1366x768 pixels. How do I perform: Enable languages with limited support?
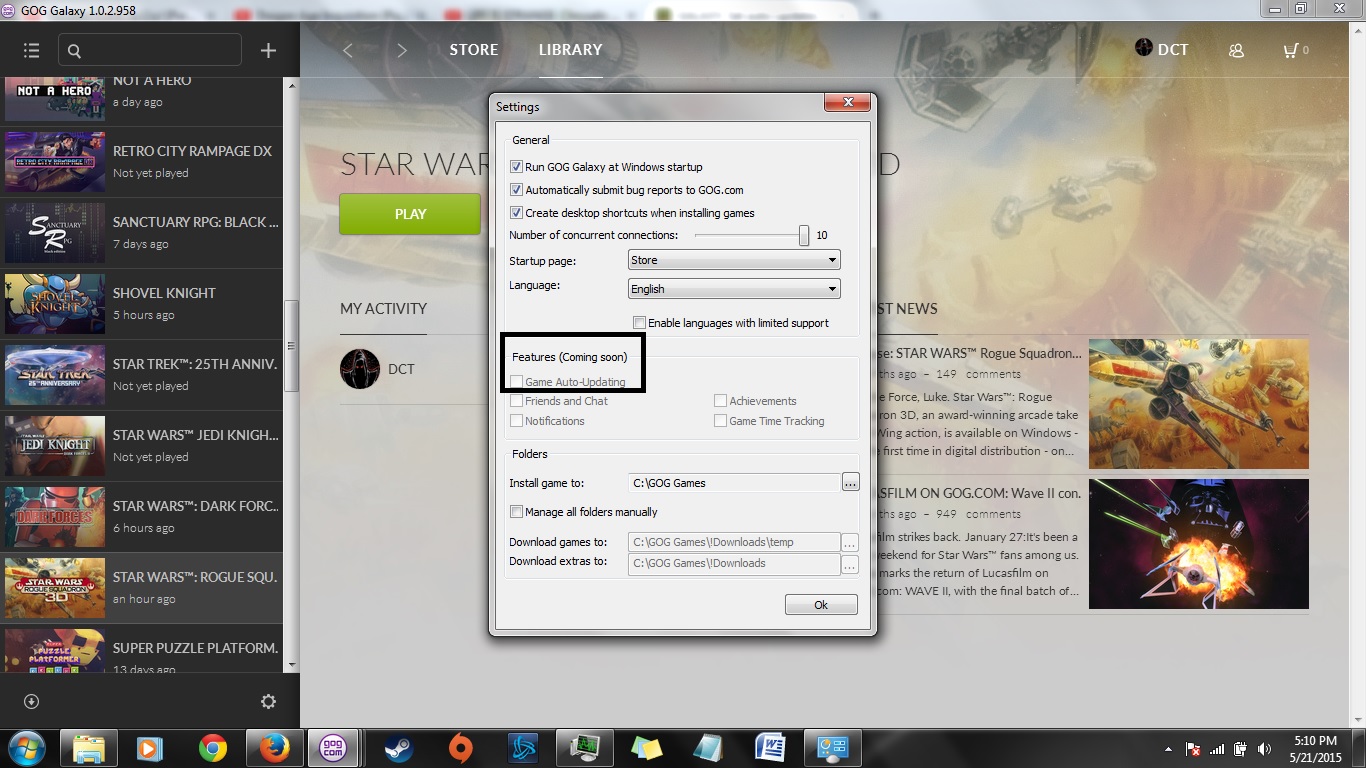coord(639,323)
